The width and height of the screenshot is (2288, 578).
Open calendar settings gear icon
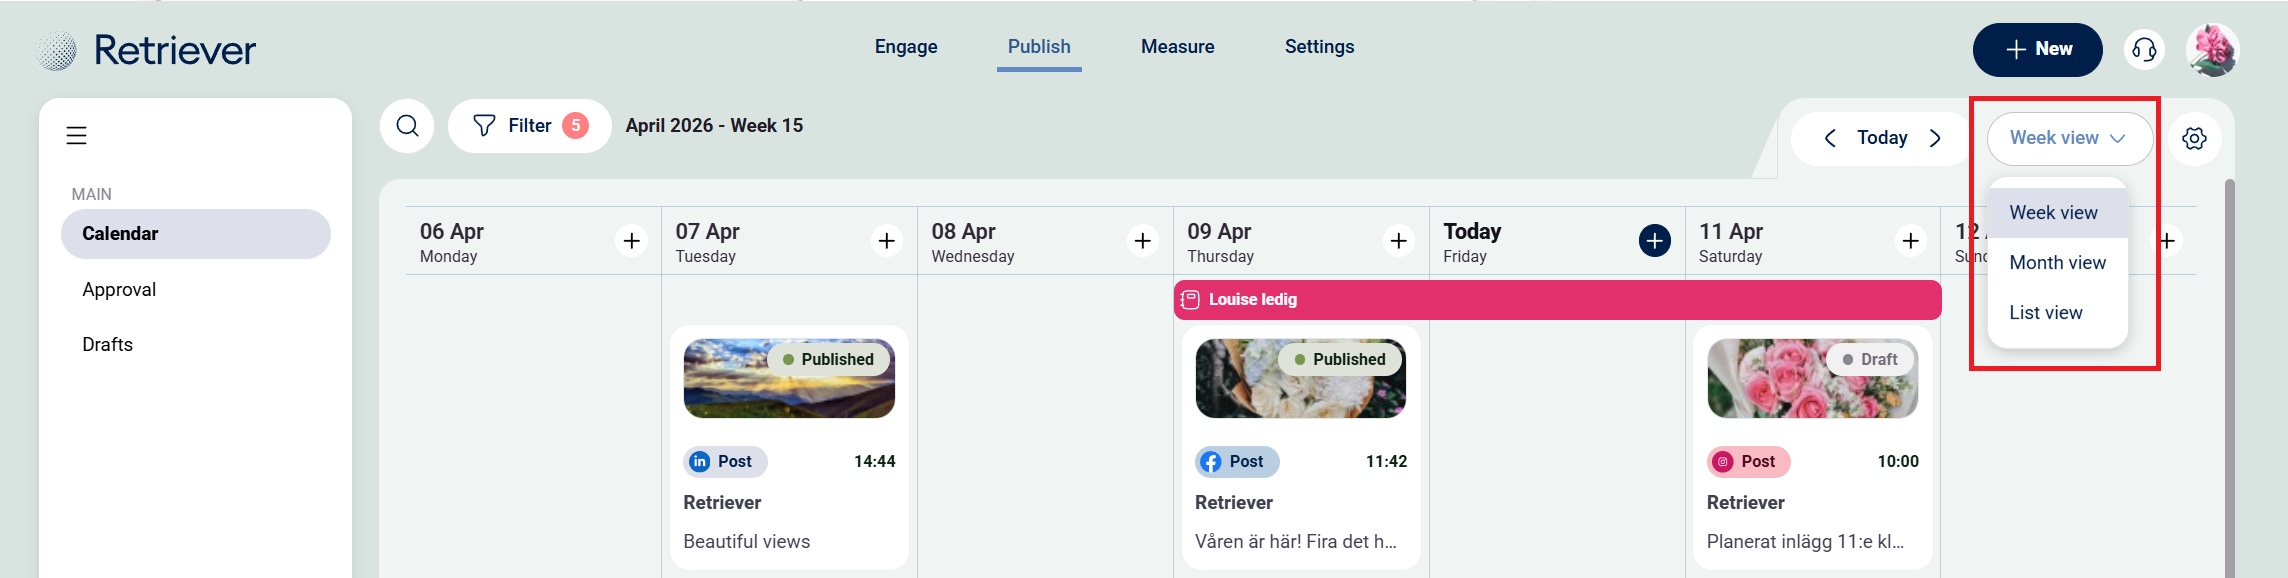(x=2194, y=138)
